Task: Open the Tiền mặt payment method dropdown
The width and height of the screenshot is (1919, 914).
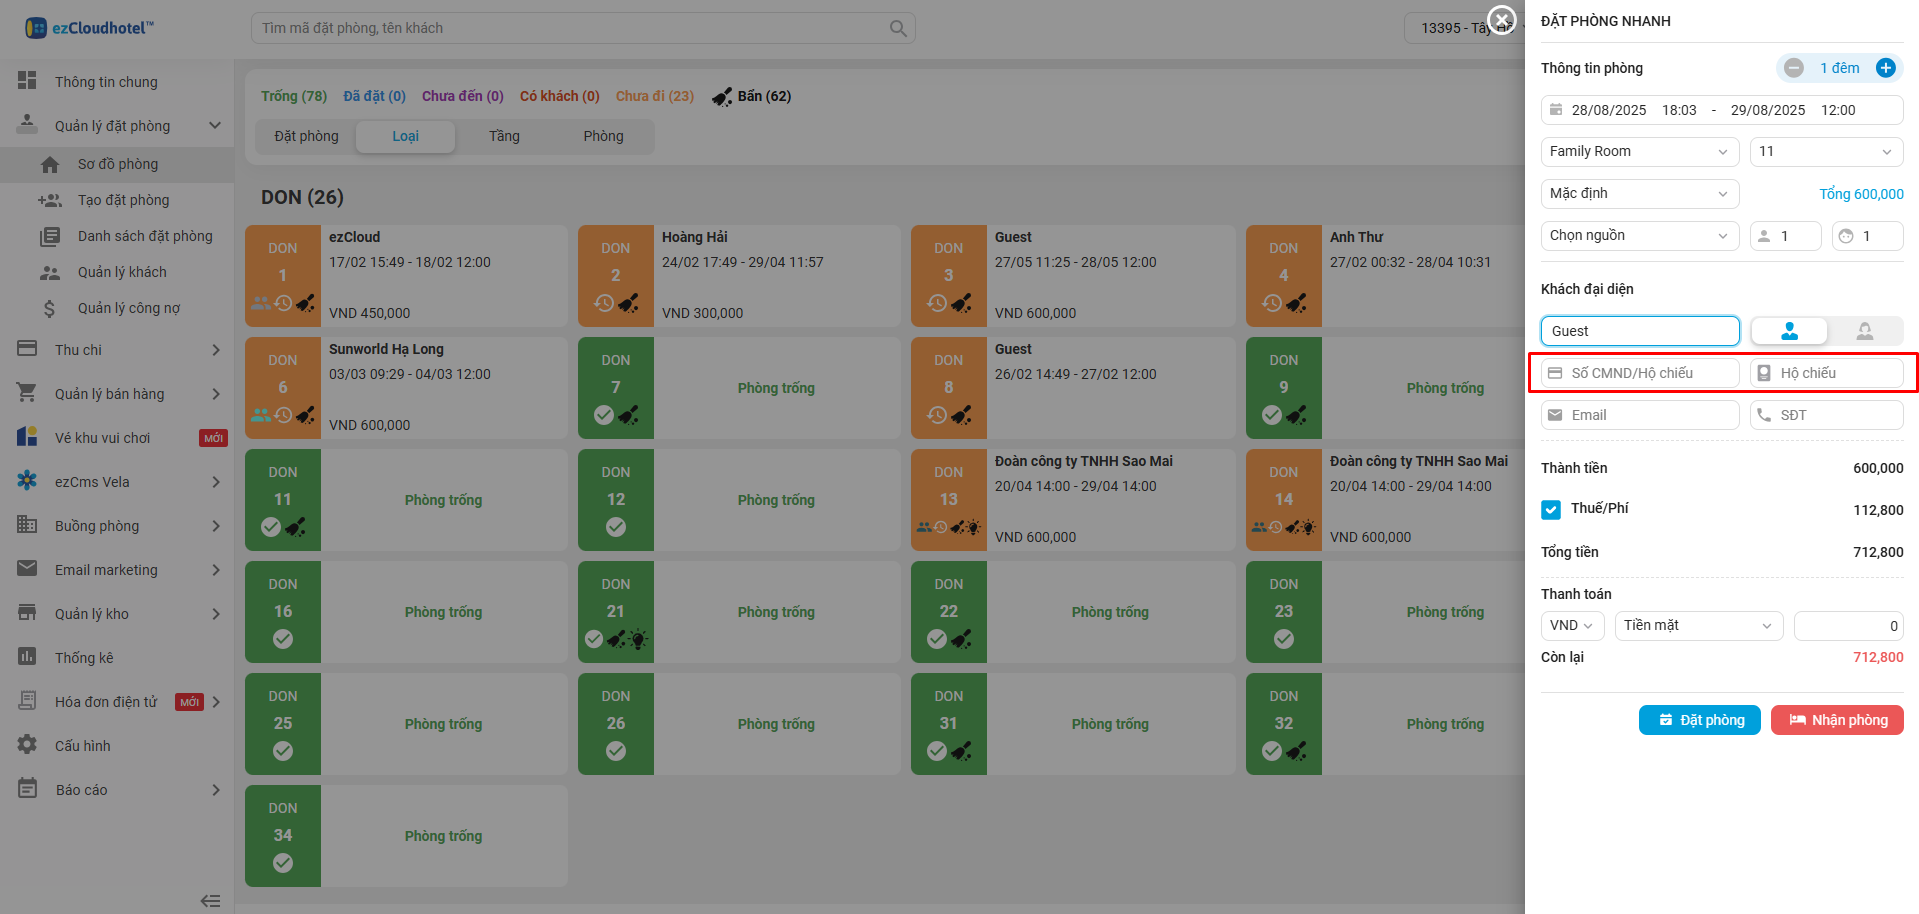Action: pyautogui.click(x=1698, y=625)
